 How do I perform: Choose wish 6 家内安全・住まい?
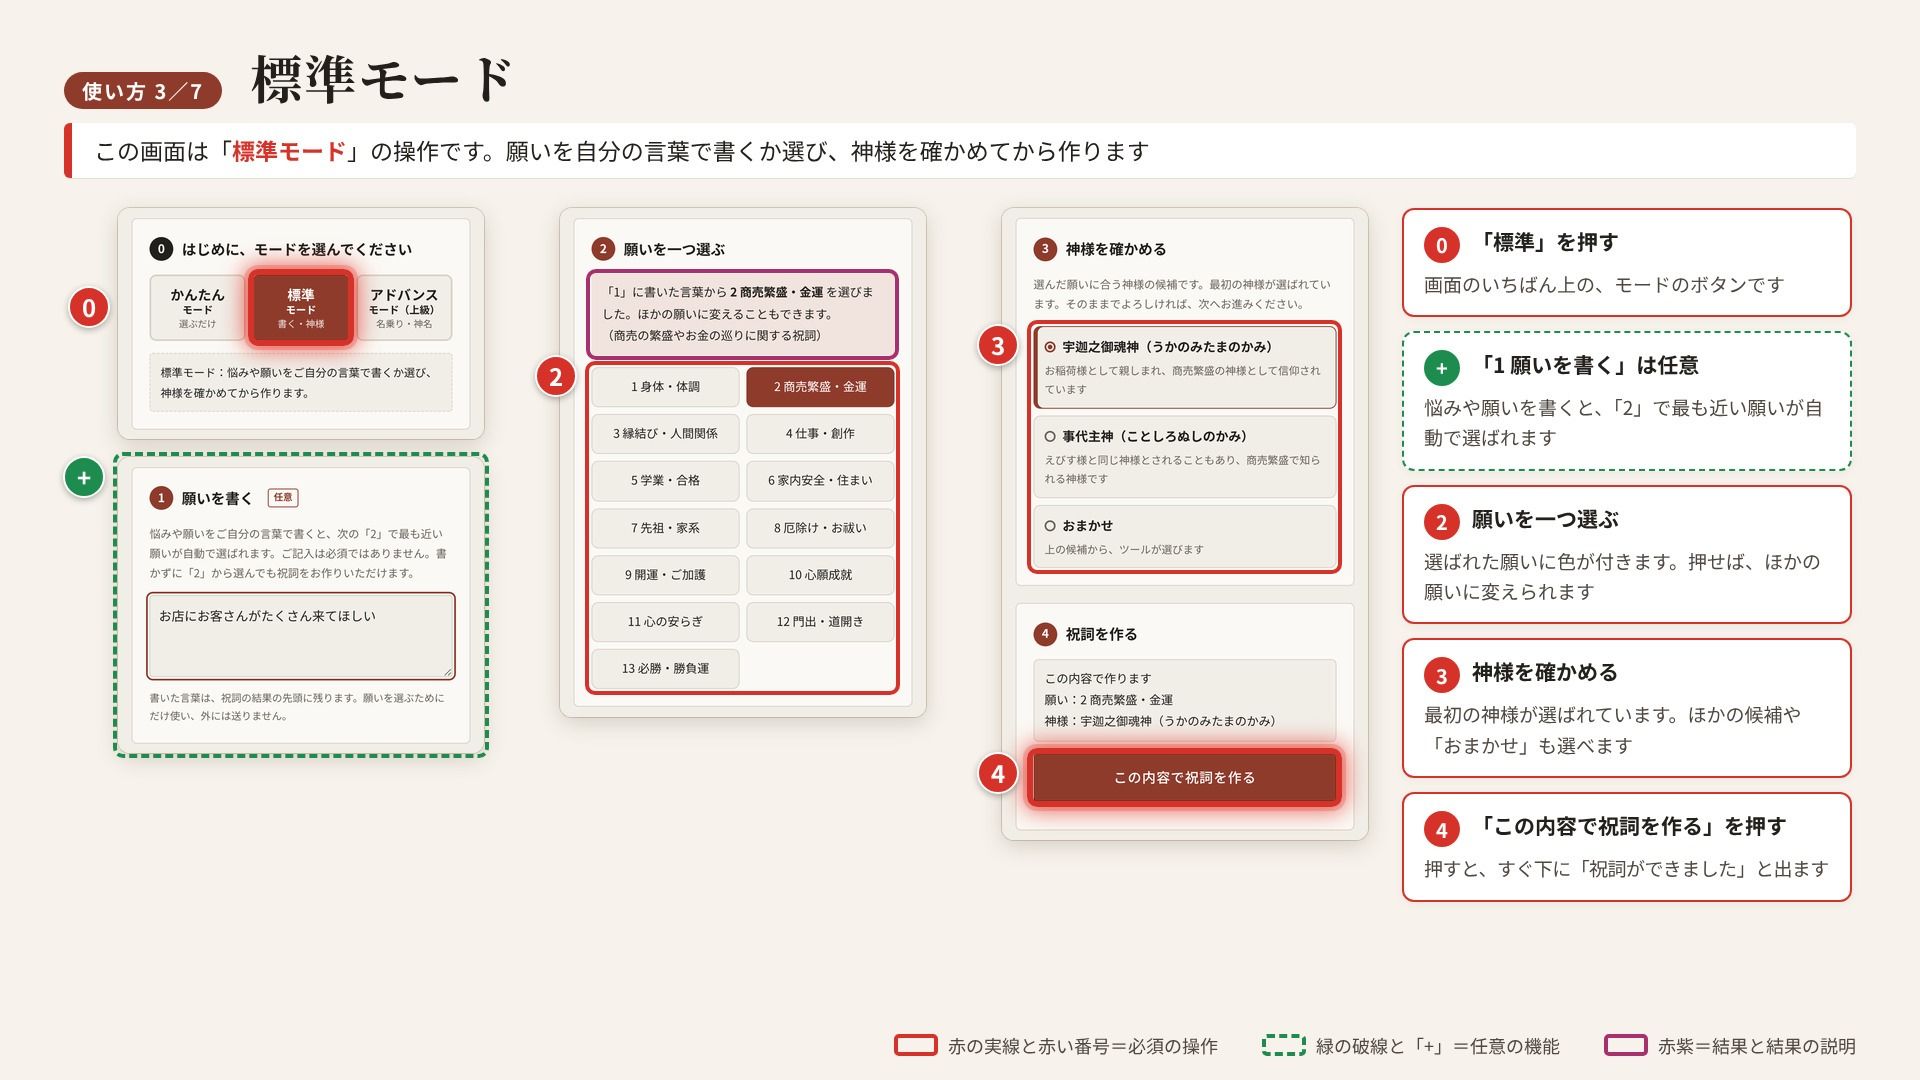(x=820, y=481)
